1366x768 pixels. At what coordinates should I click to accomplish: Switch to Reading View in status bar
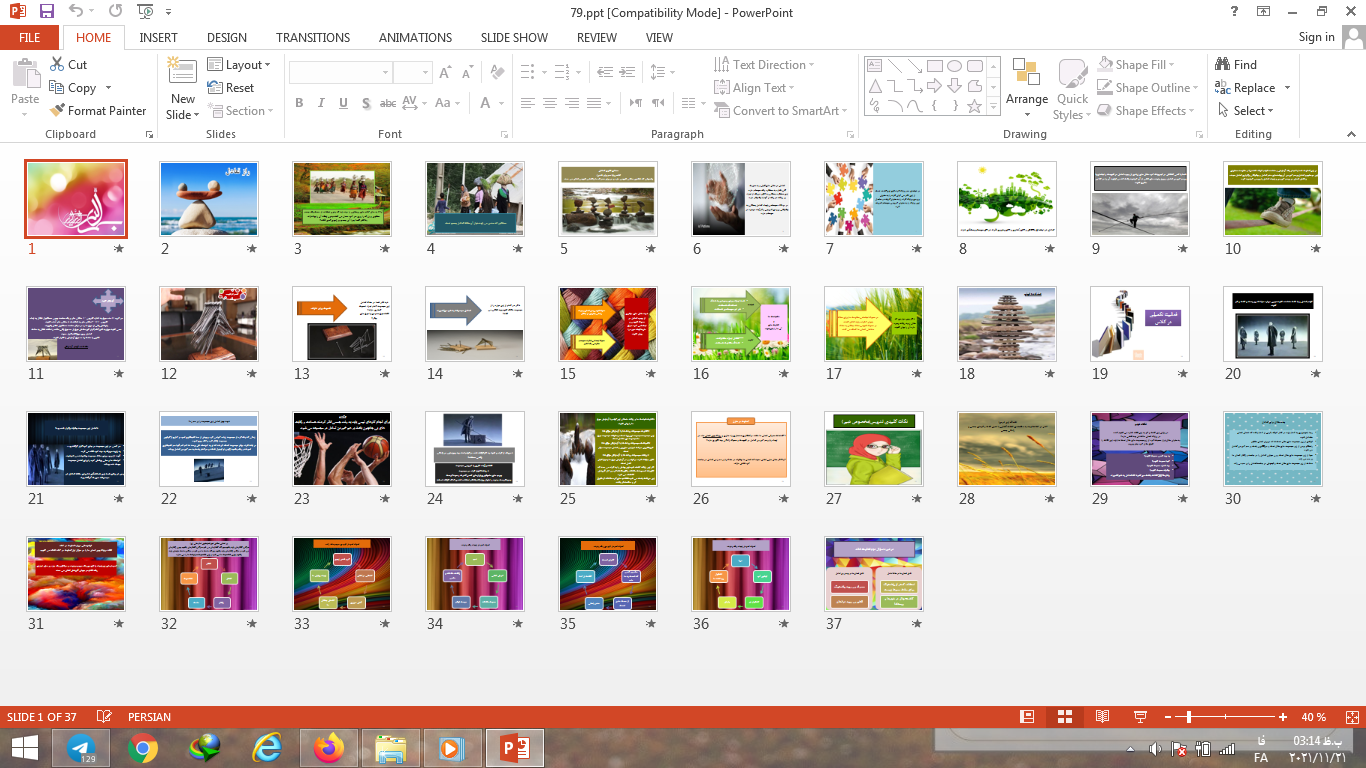[x=1102, y=717]
